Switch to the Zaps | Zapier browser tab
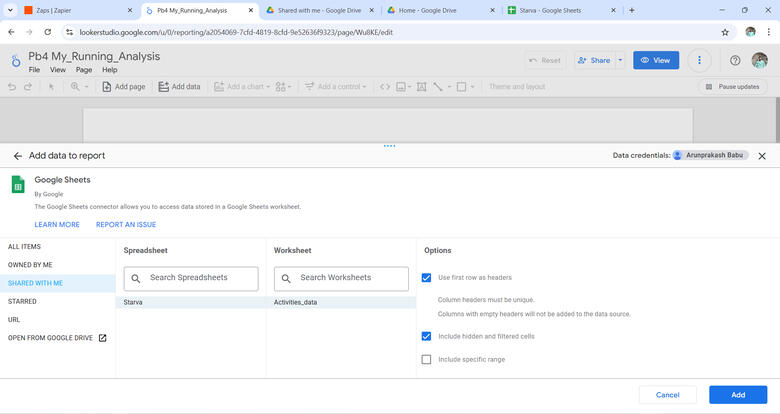Image resolution: width=780 pixels, height=414 pixels. tap(79, 10)
